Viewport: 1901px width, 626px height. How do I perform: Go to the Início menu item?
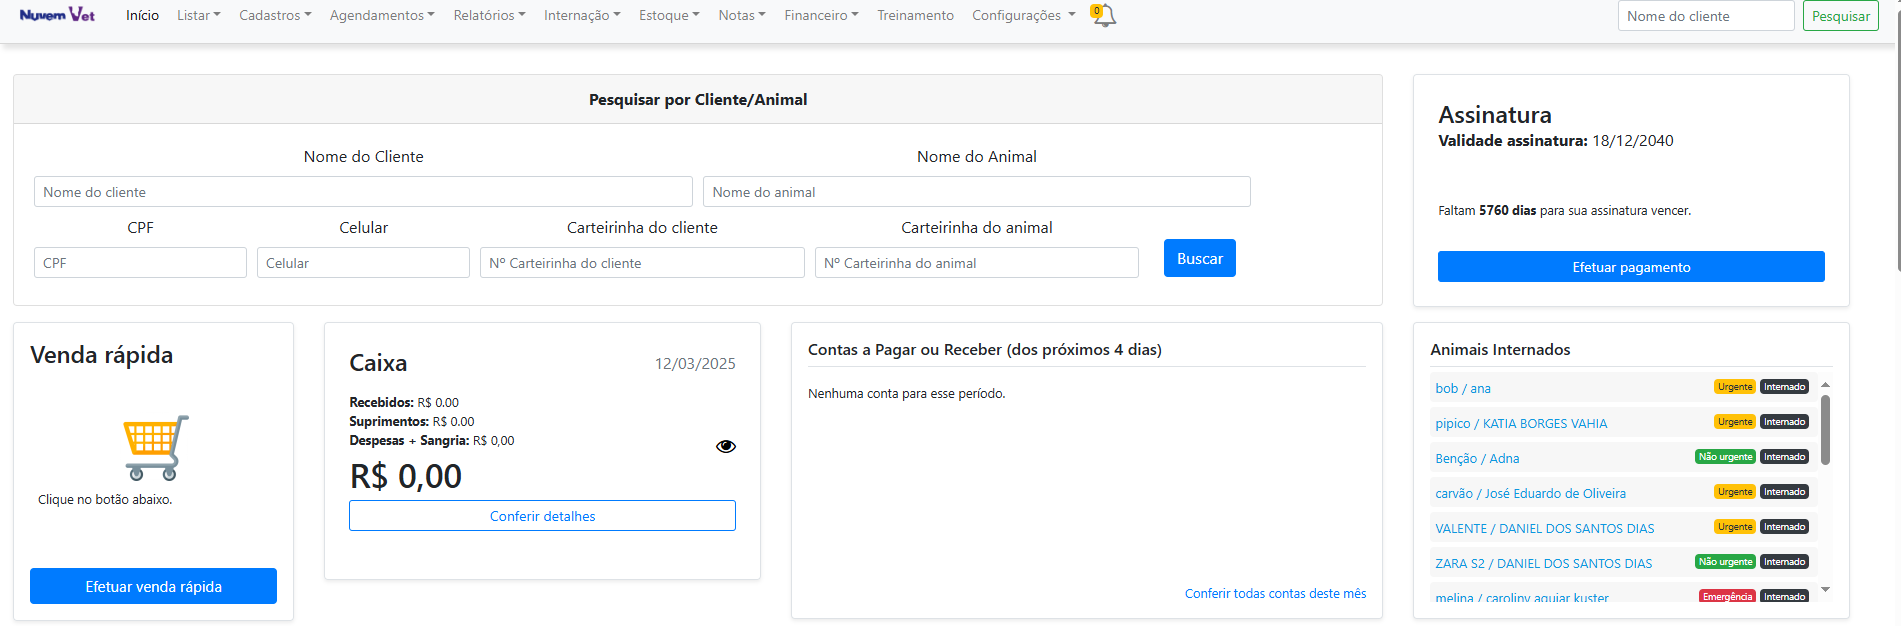click(142, 15)
